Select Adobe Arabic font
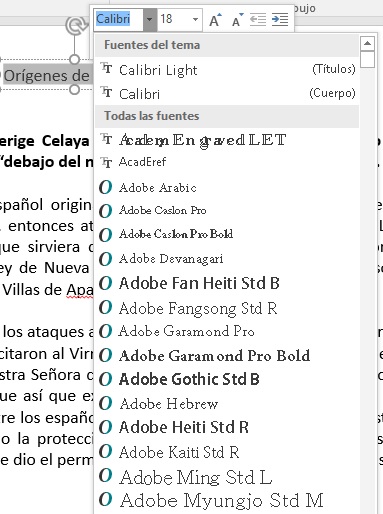The height and width of the screenshot is (514, 383). (227, 187)
